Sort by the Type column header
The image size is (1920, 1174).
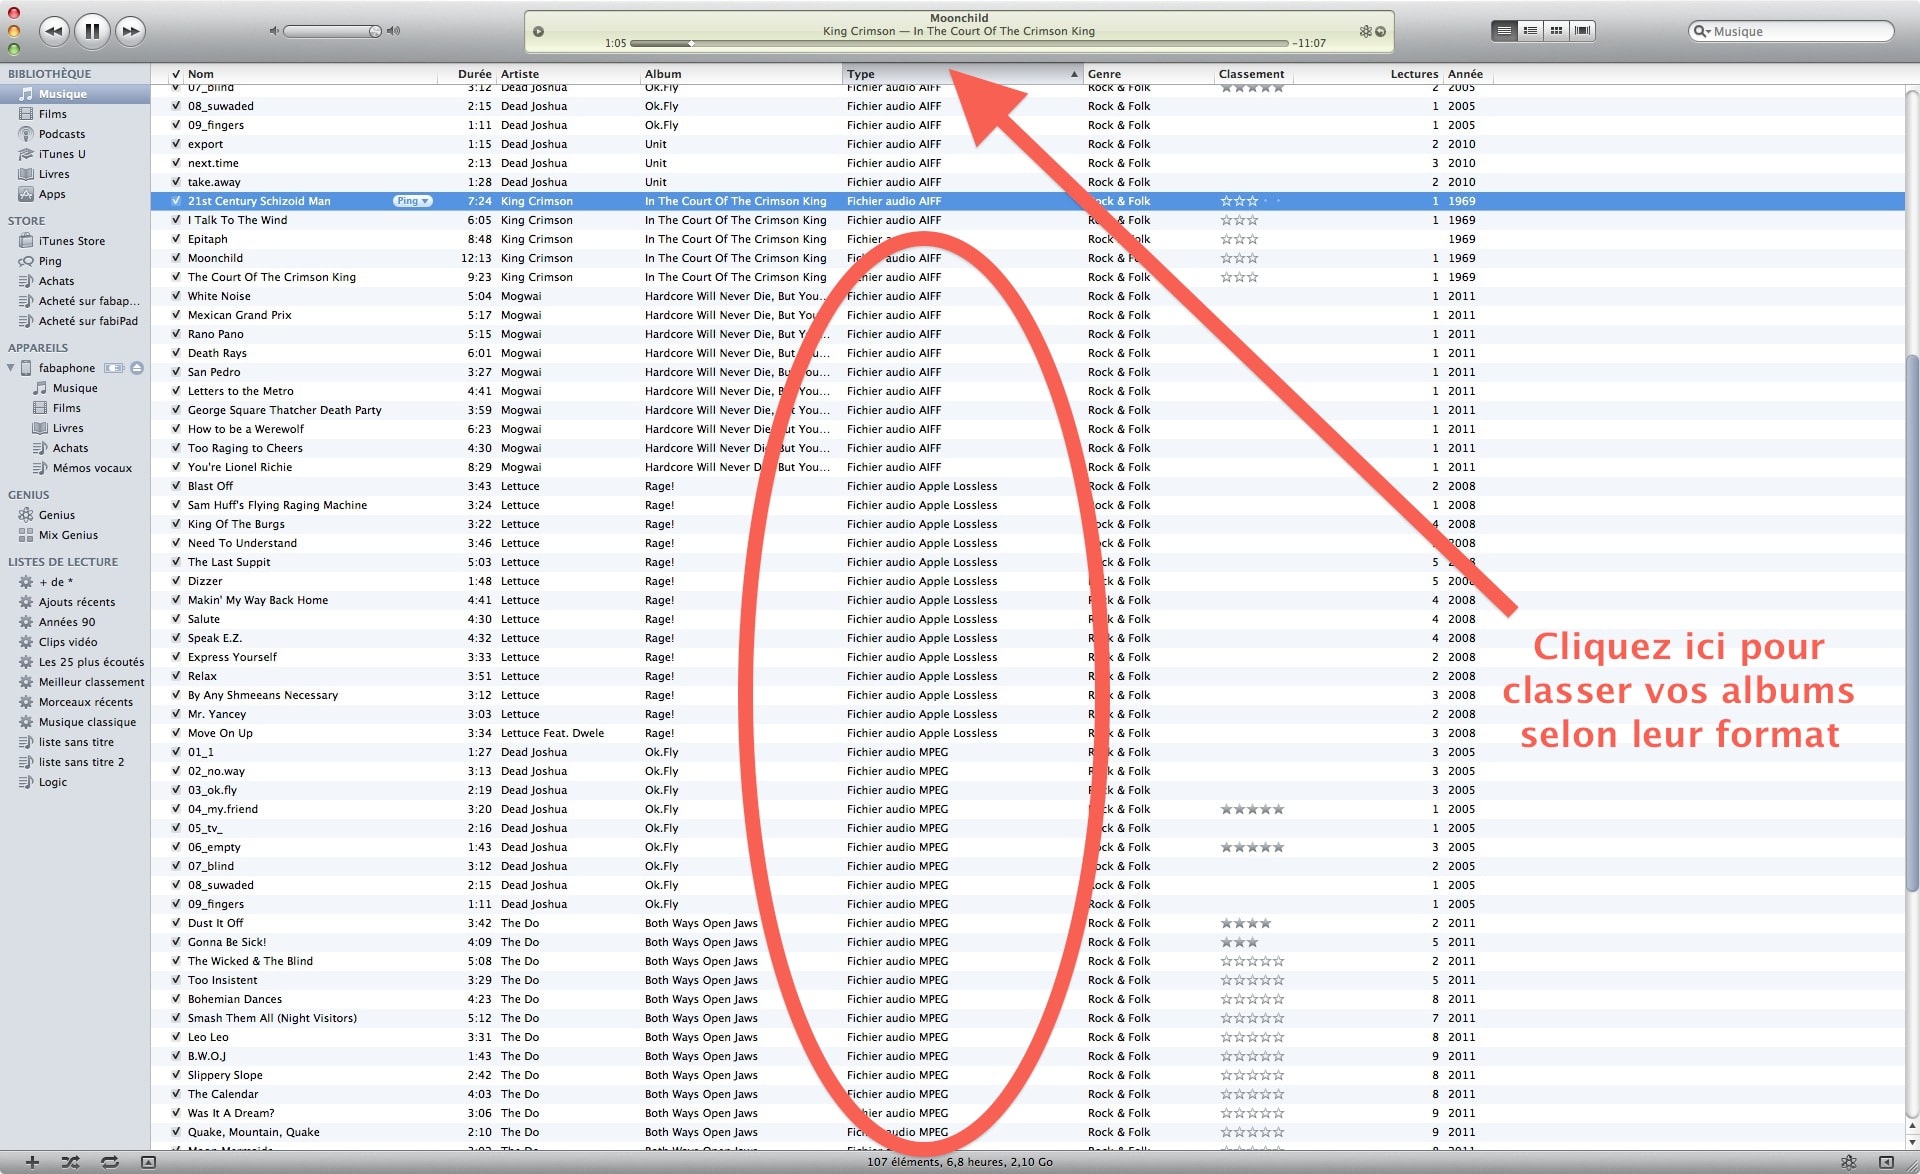962,74
